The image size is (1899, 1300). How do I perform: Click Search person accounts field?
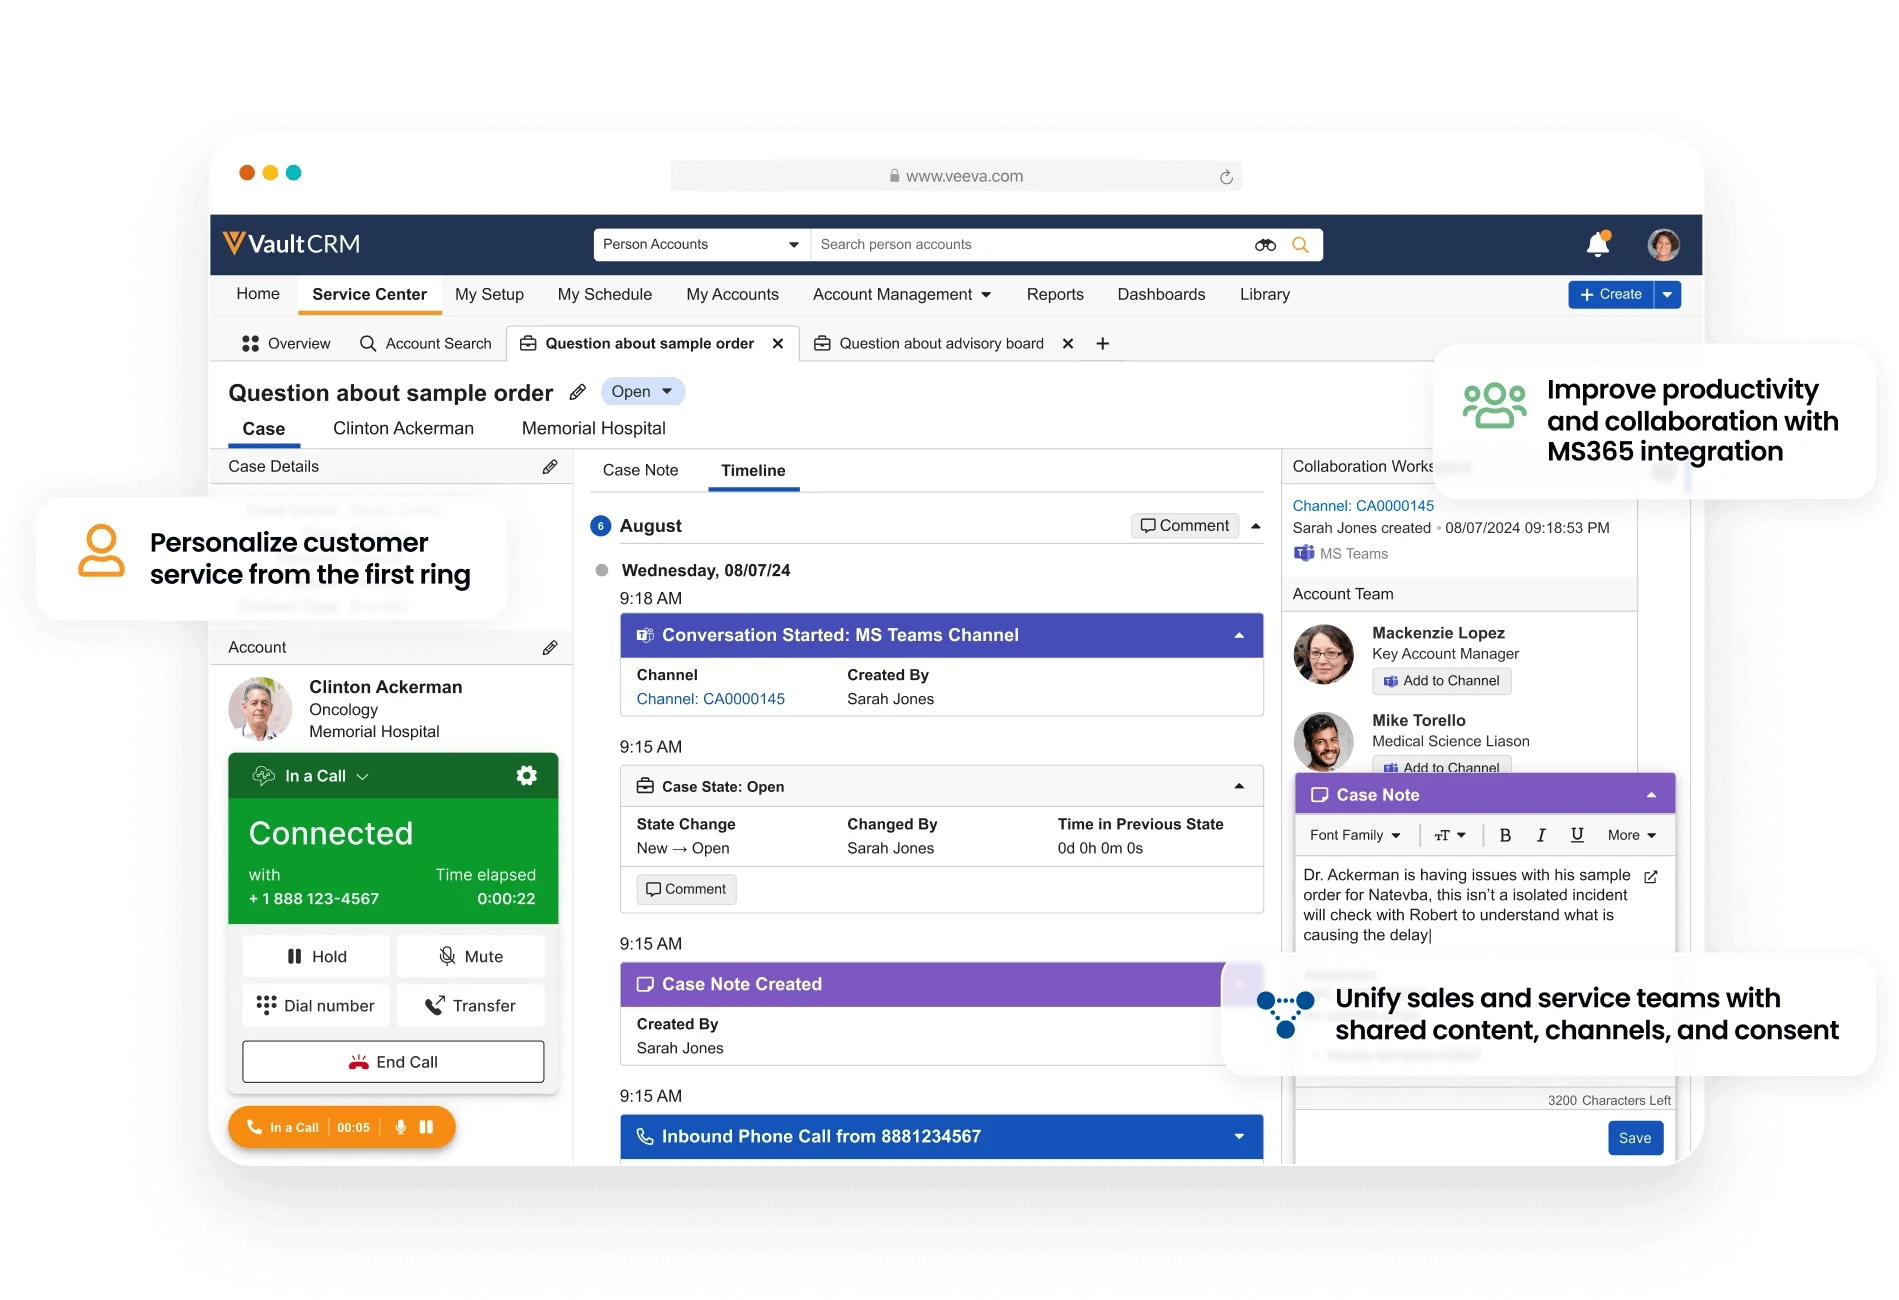1030,245
